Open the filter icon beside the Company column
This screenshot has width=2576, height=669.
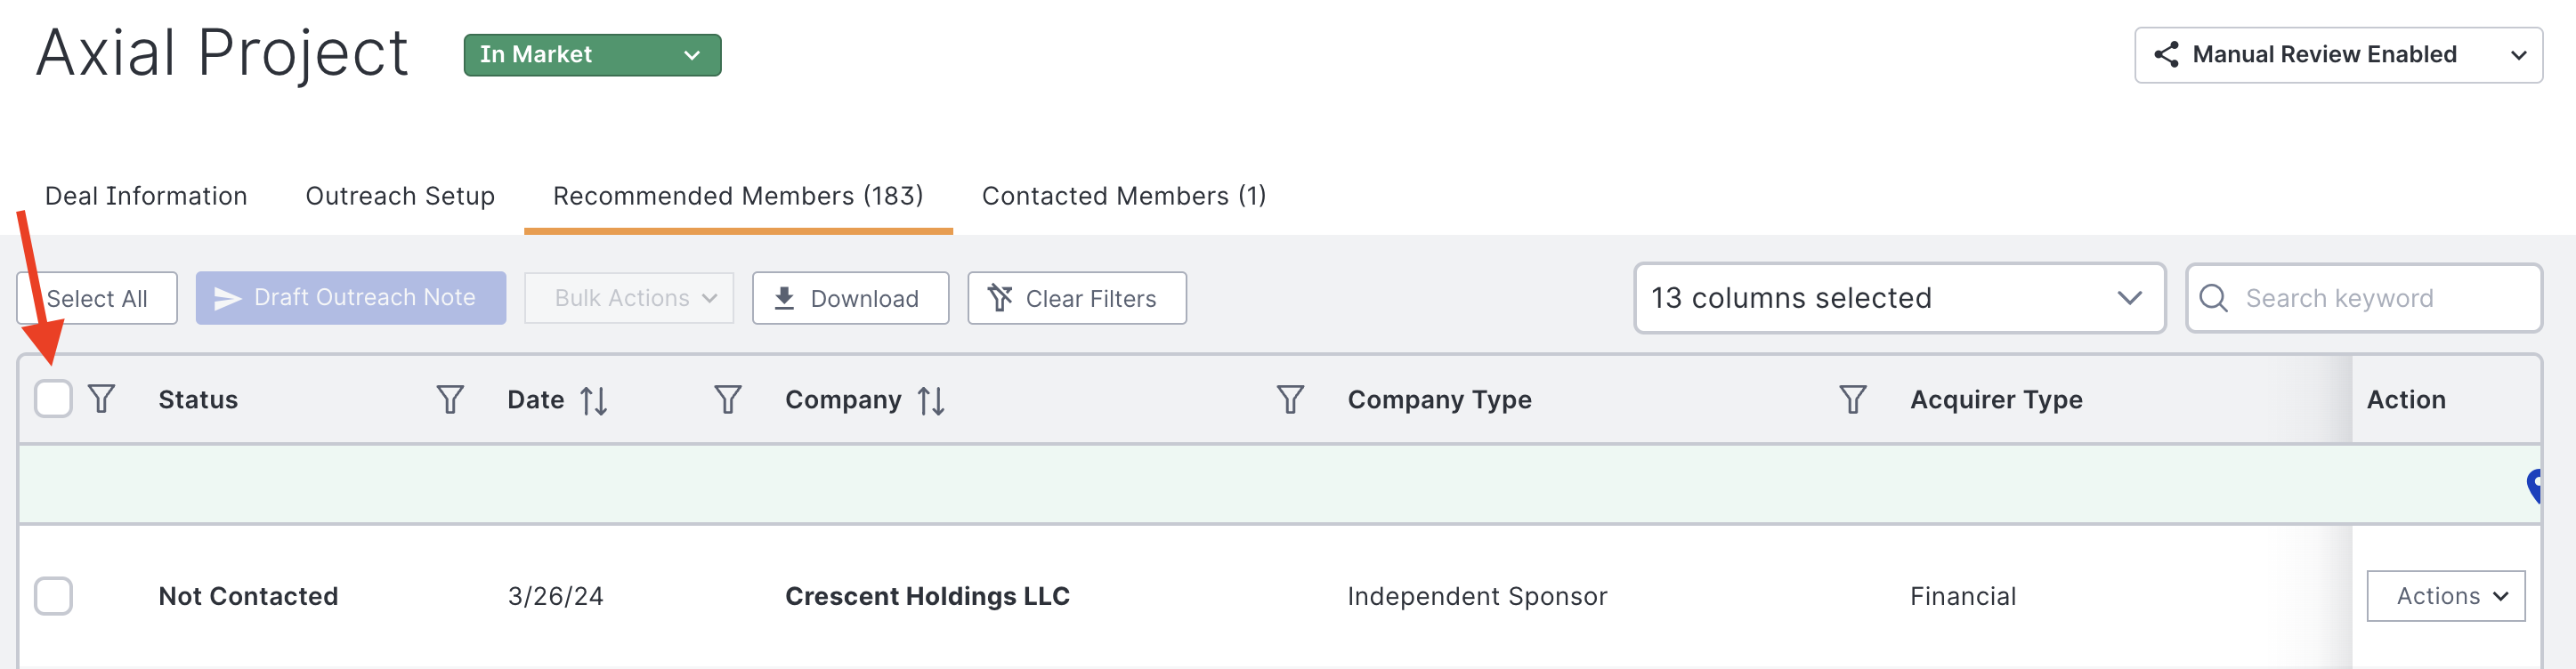click(728, 400)
